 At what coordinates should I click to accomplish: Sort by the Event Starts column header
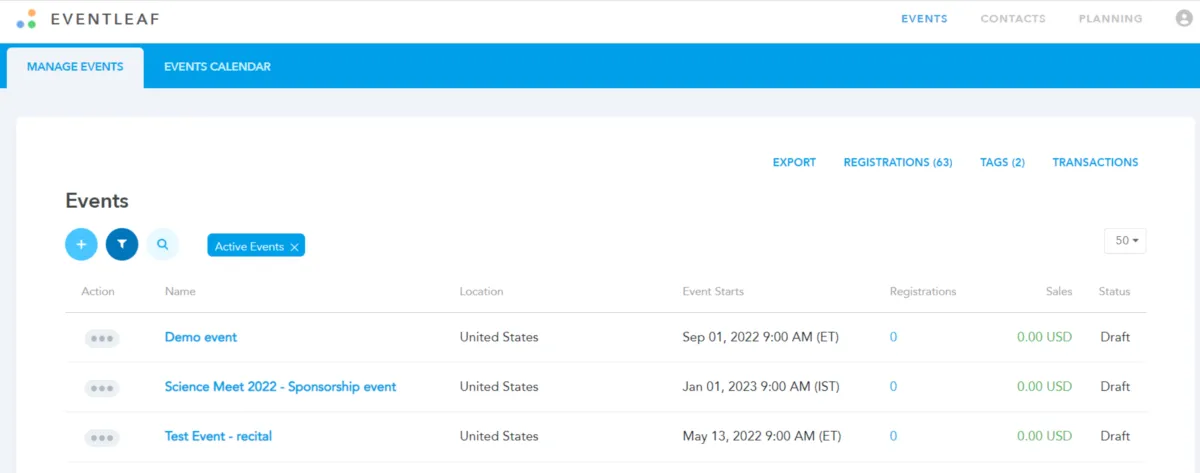coord(713,292)
